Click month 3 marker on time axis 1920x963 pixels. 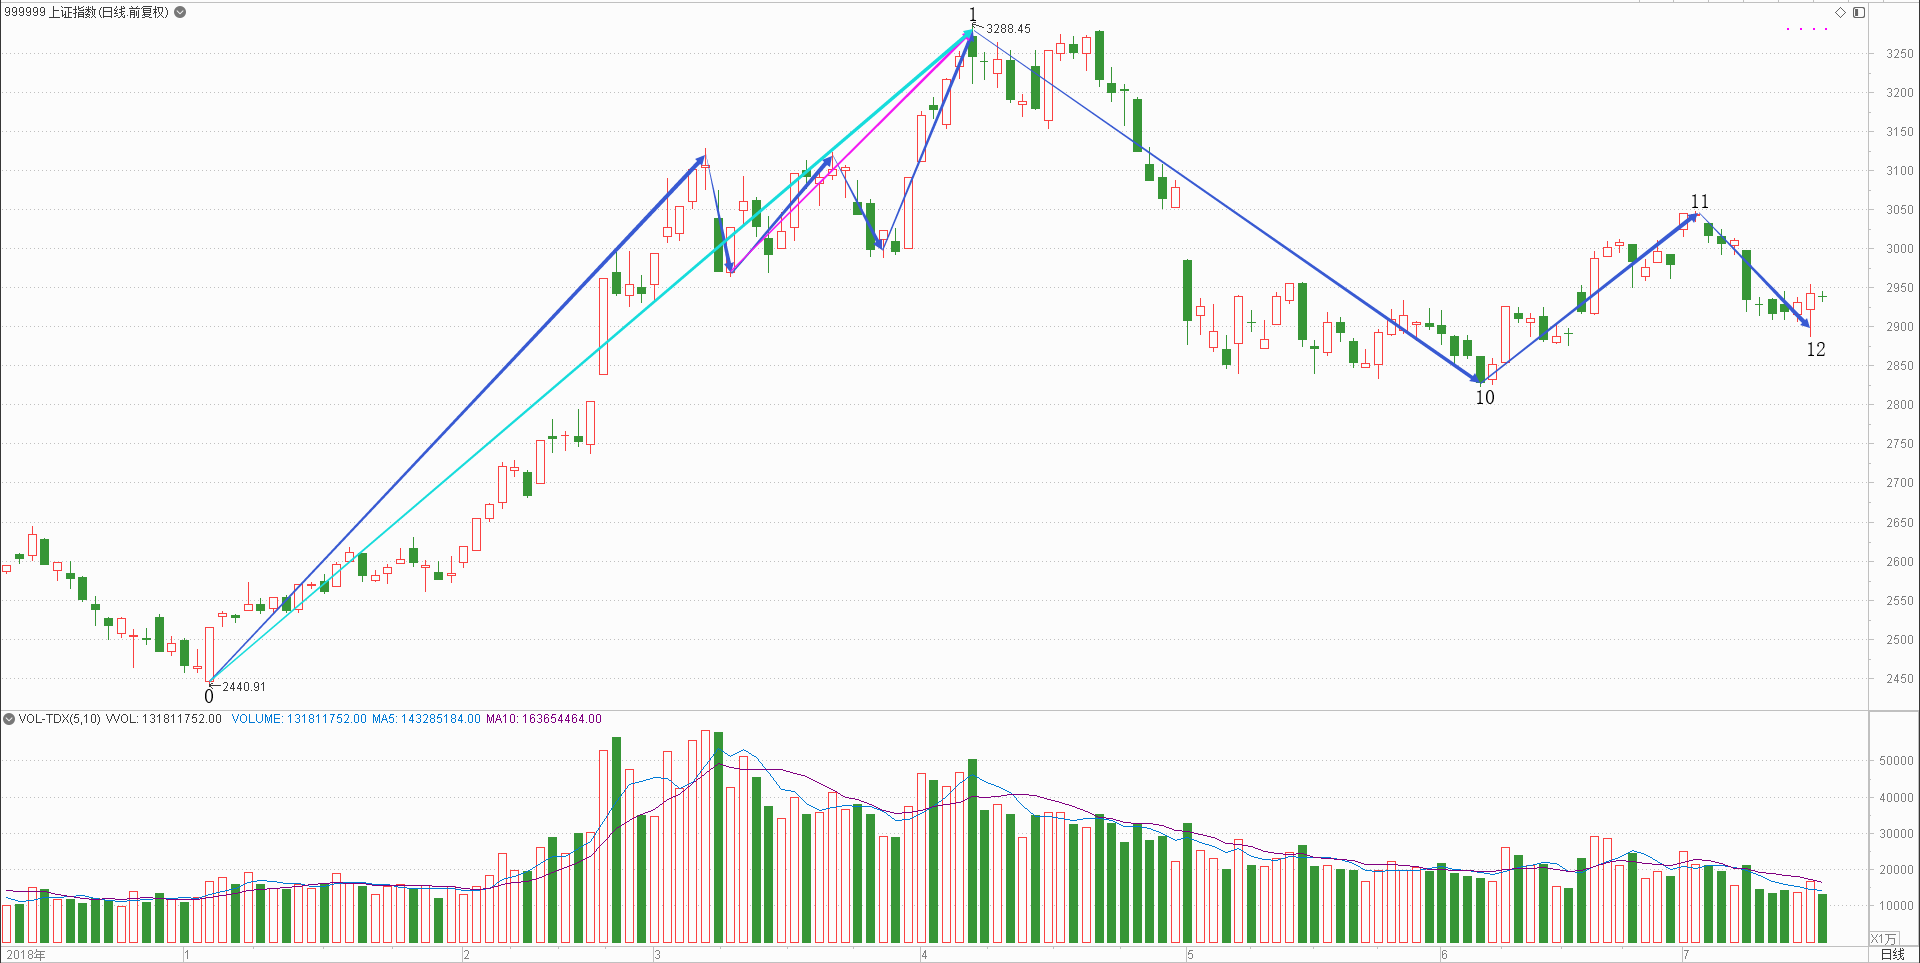pyautogui.click(x=657, y=954)
